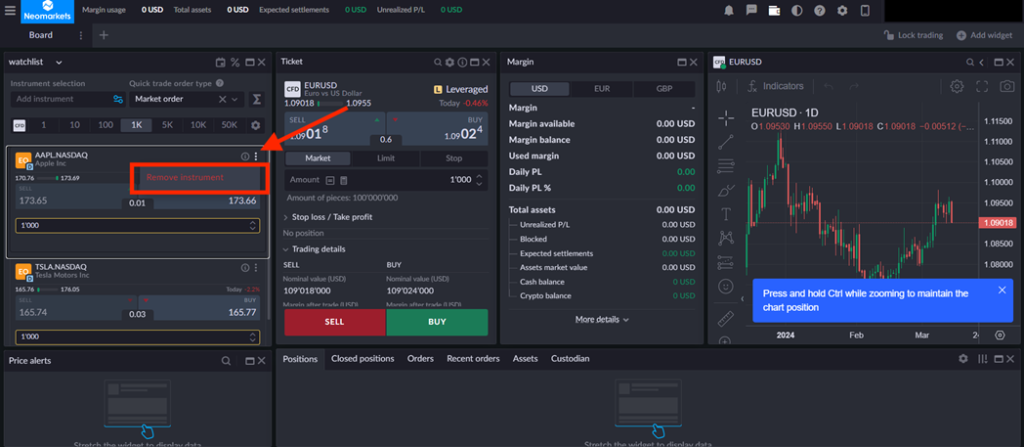This screenshot has height=447, width=1024.
Task: Open Indicators in the EURUSD chart
Action: tap(775, 87)
